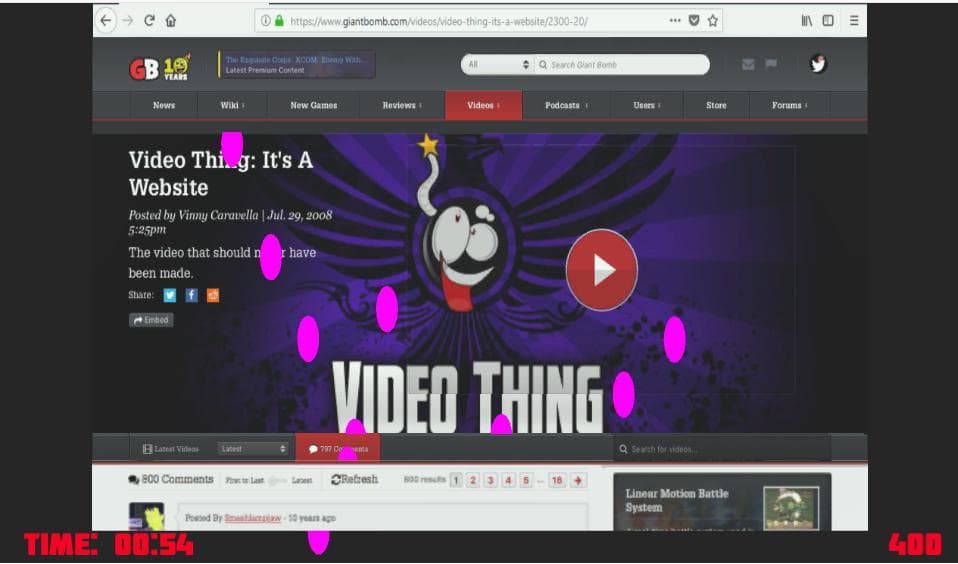Expand the Forums menu

pyautogui.click(x=789, y=105)
